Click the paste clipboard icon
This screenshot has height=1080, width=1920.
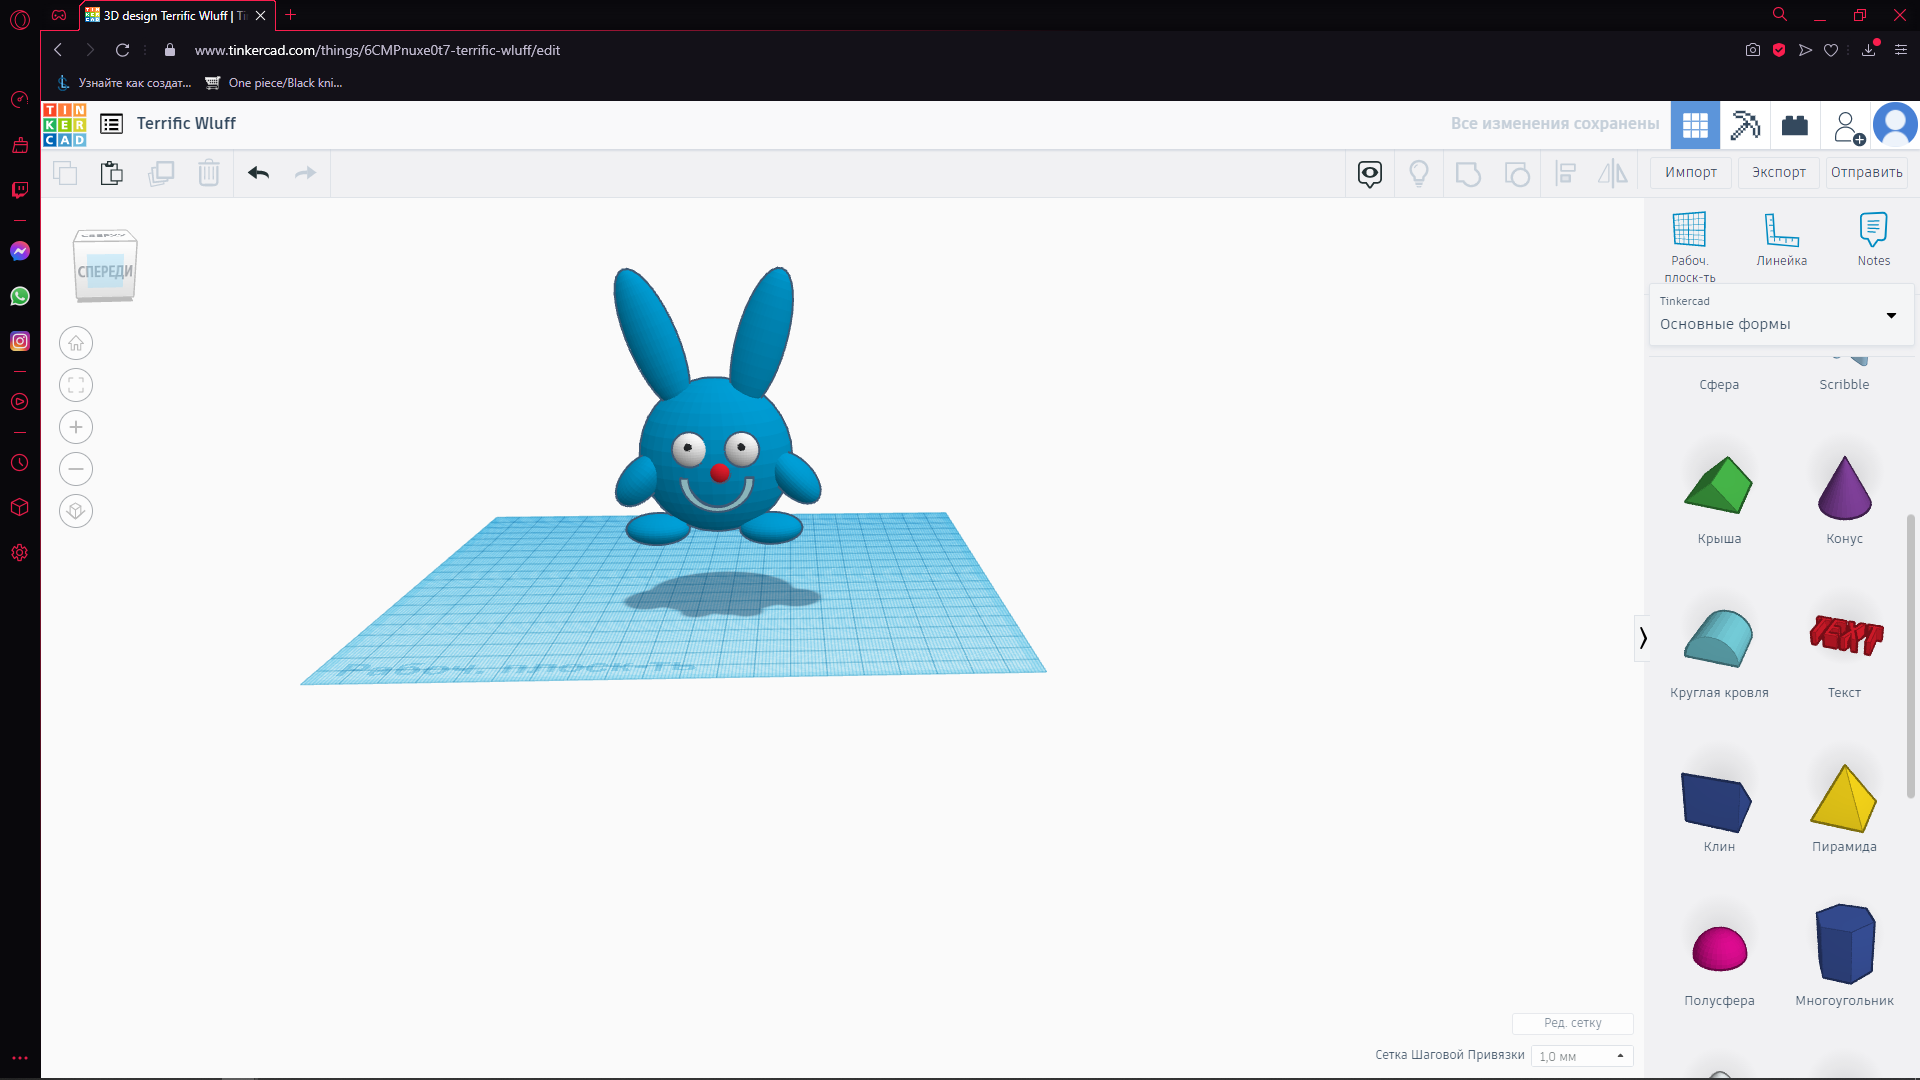click(x=112, y=173)
